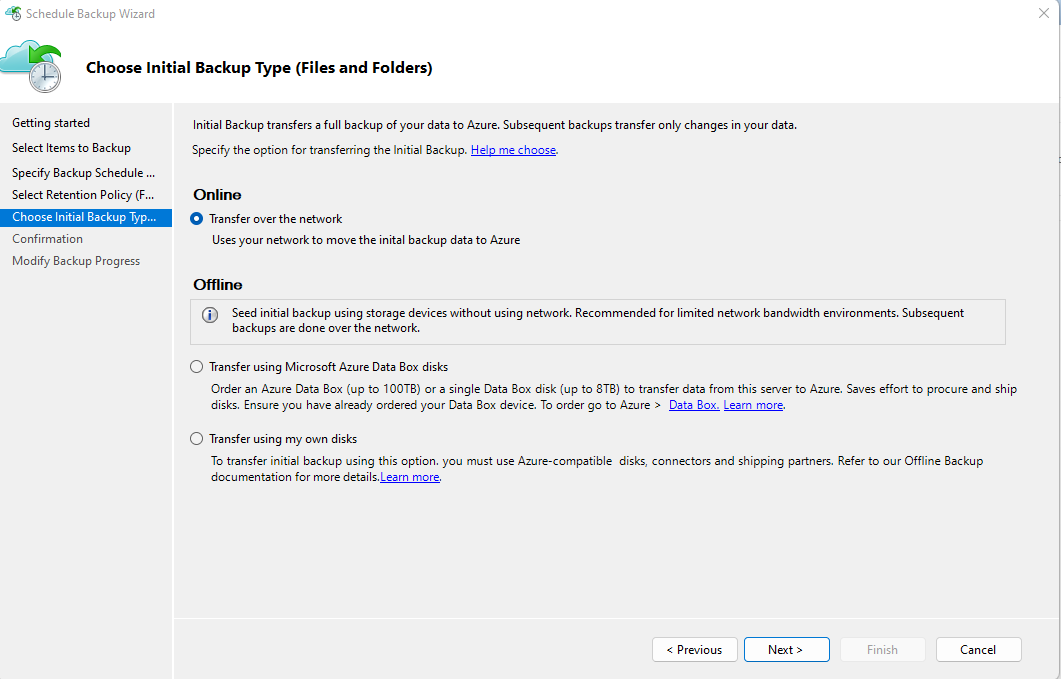Click the Confirmation step in sidebar
The height and width of the screenshot is (679, 1061).
(x=47, y=239)
